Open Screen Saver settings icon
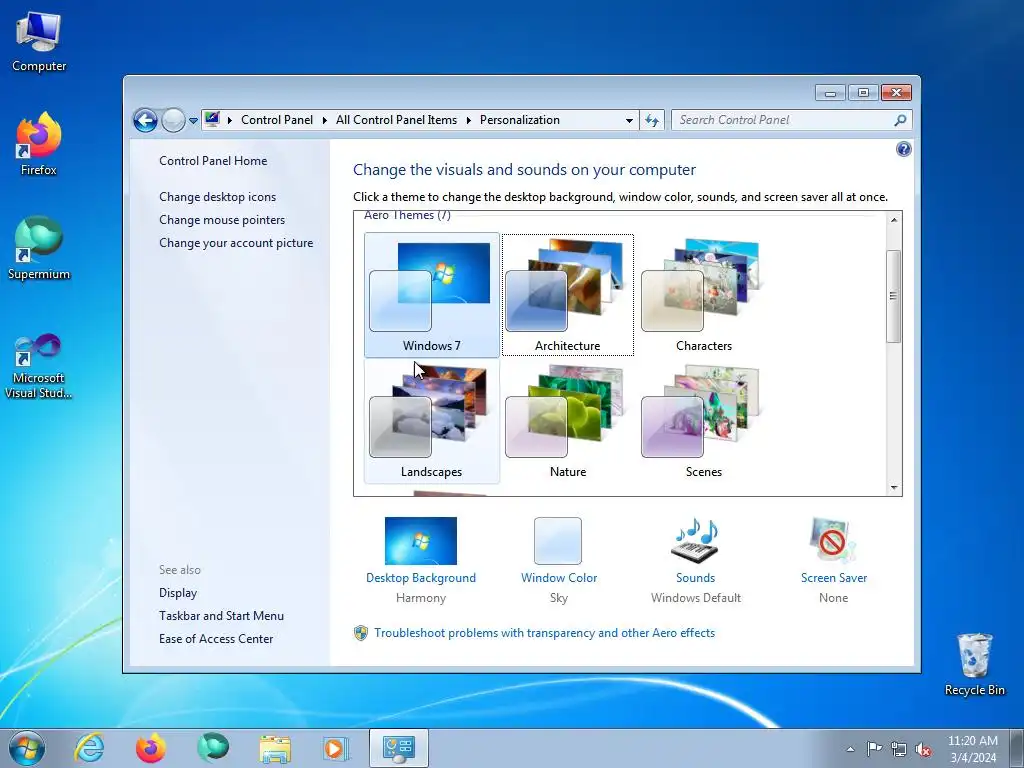1024x768 pixels. pos(833,541)
